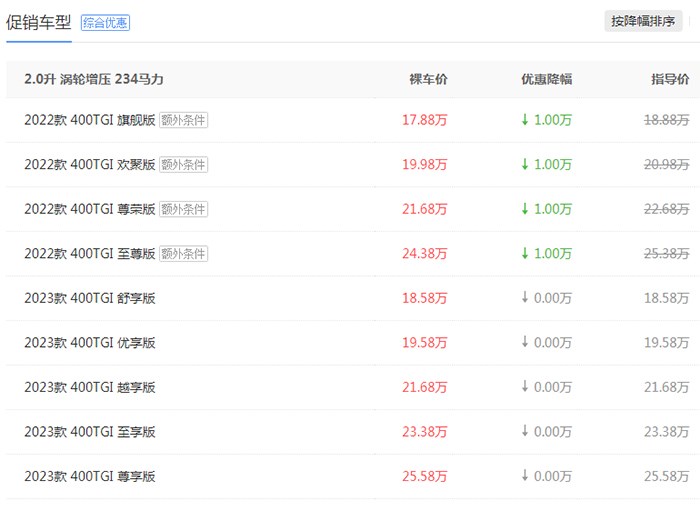This screenshot has width=700, height=511.
Task: Click the struck-through 18.88万 guide price
Action: pyautogui.click(x=667, y=120)
